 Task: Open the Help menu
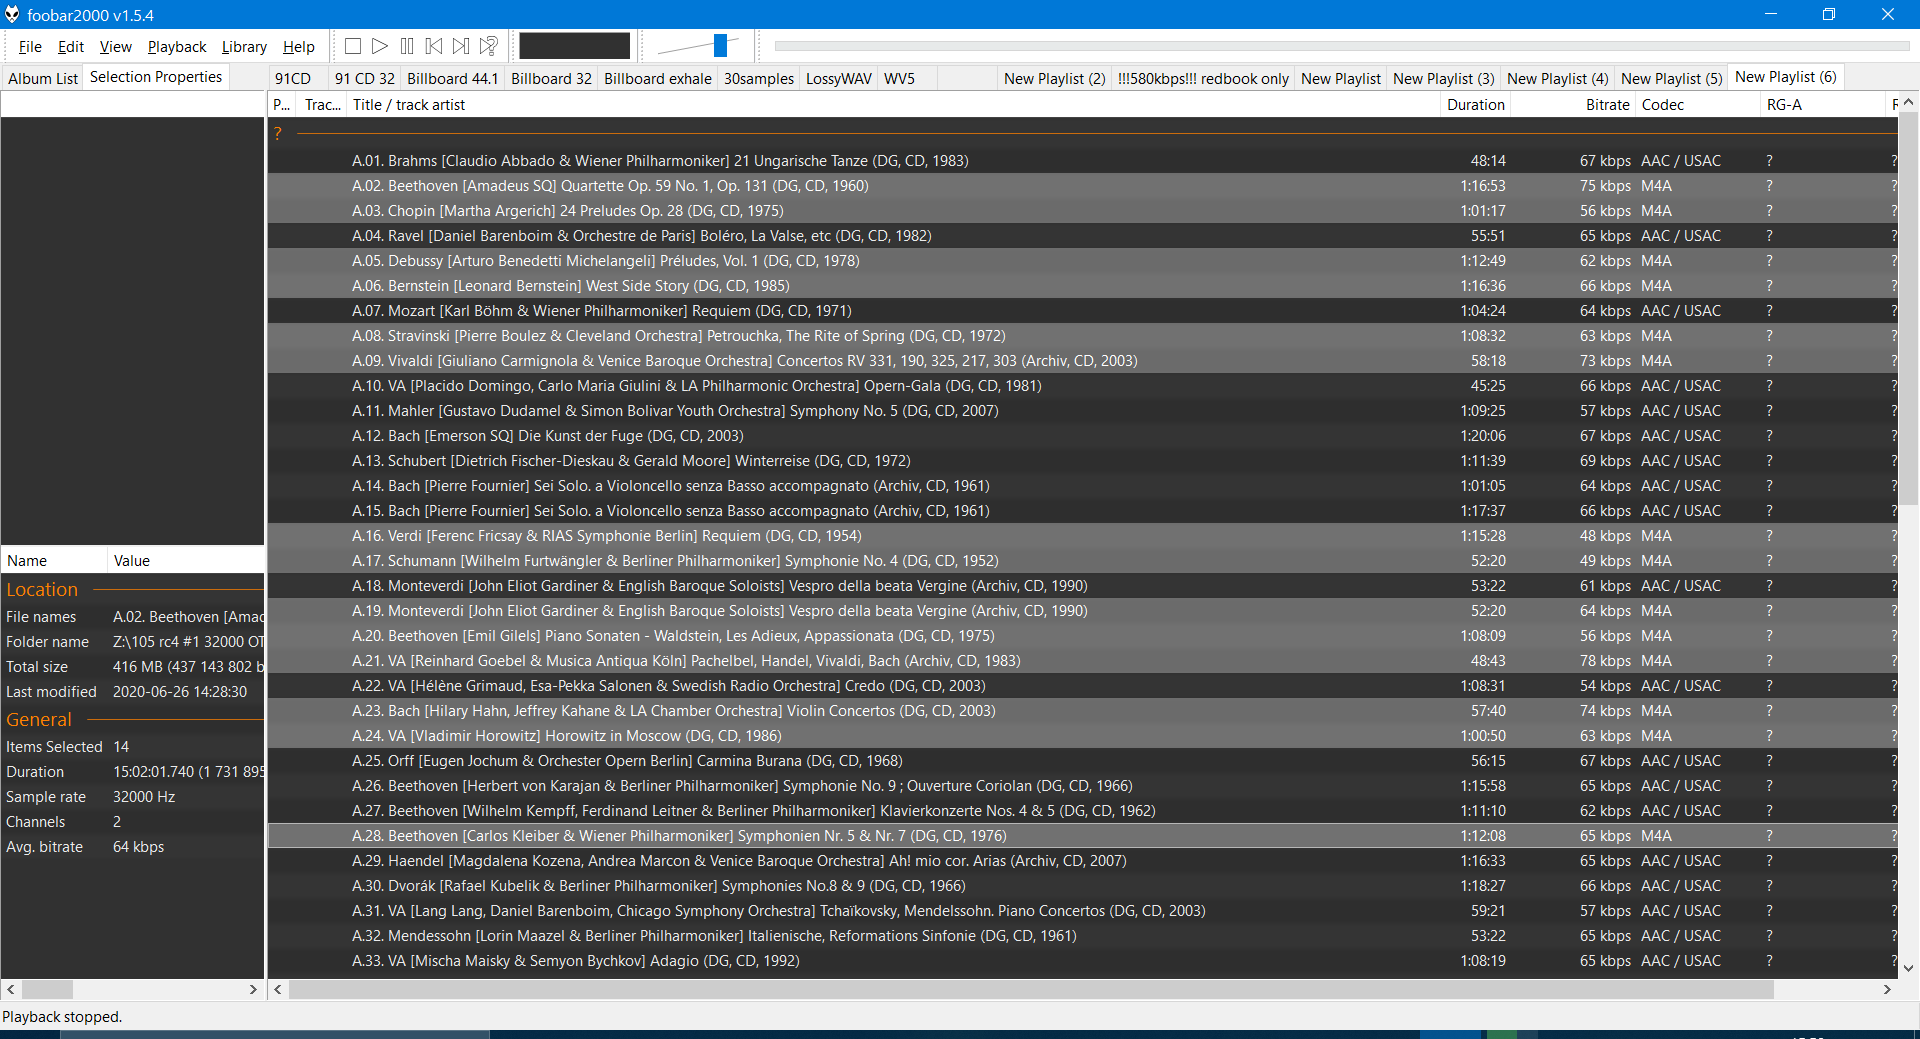click(x=299, y=47)
